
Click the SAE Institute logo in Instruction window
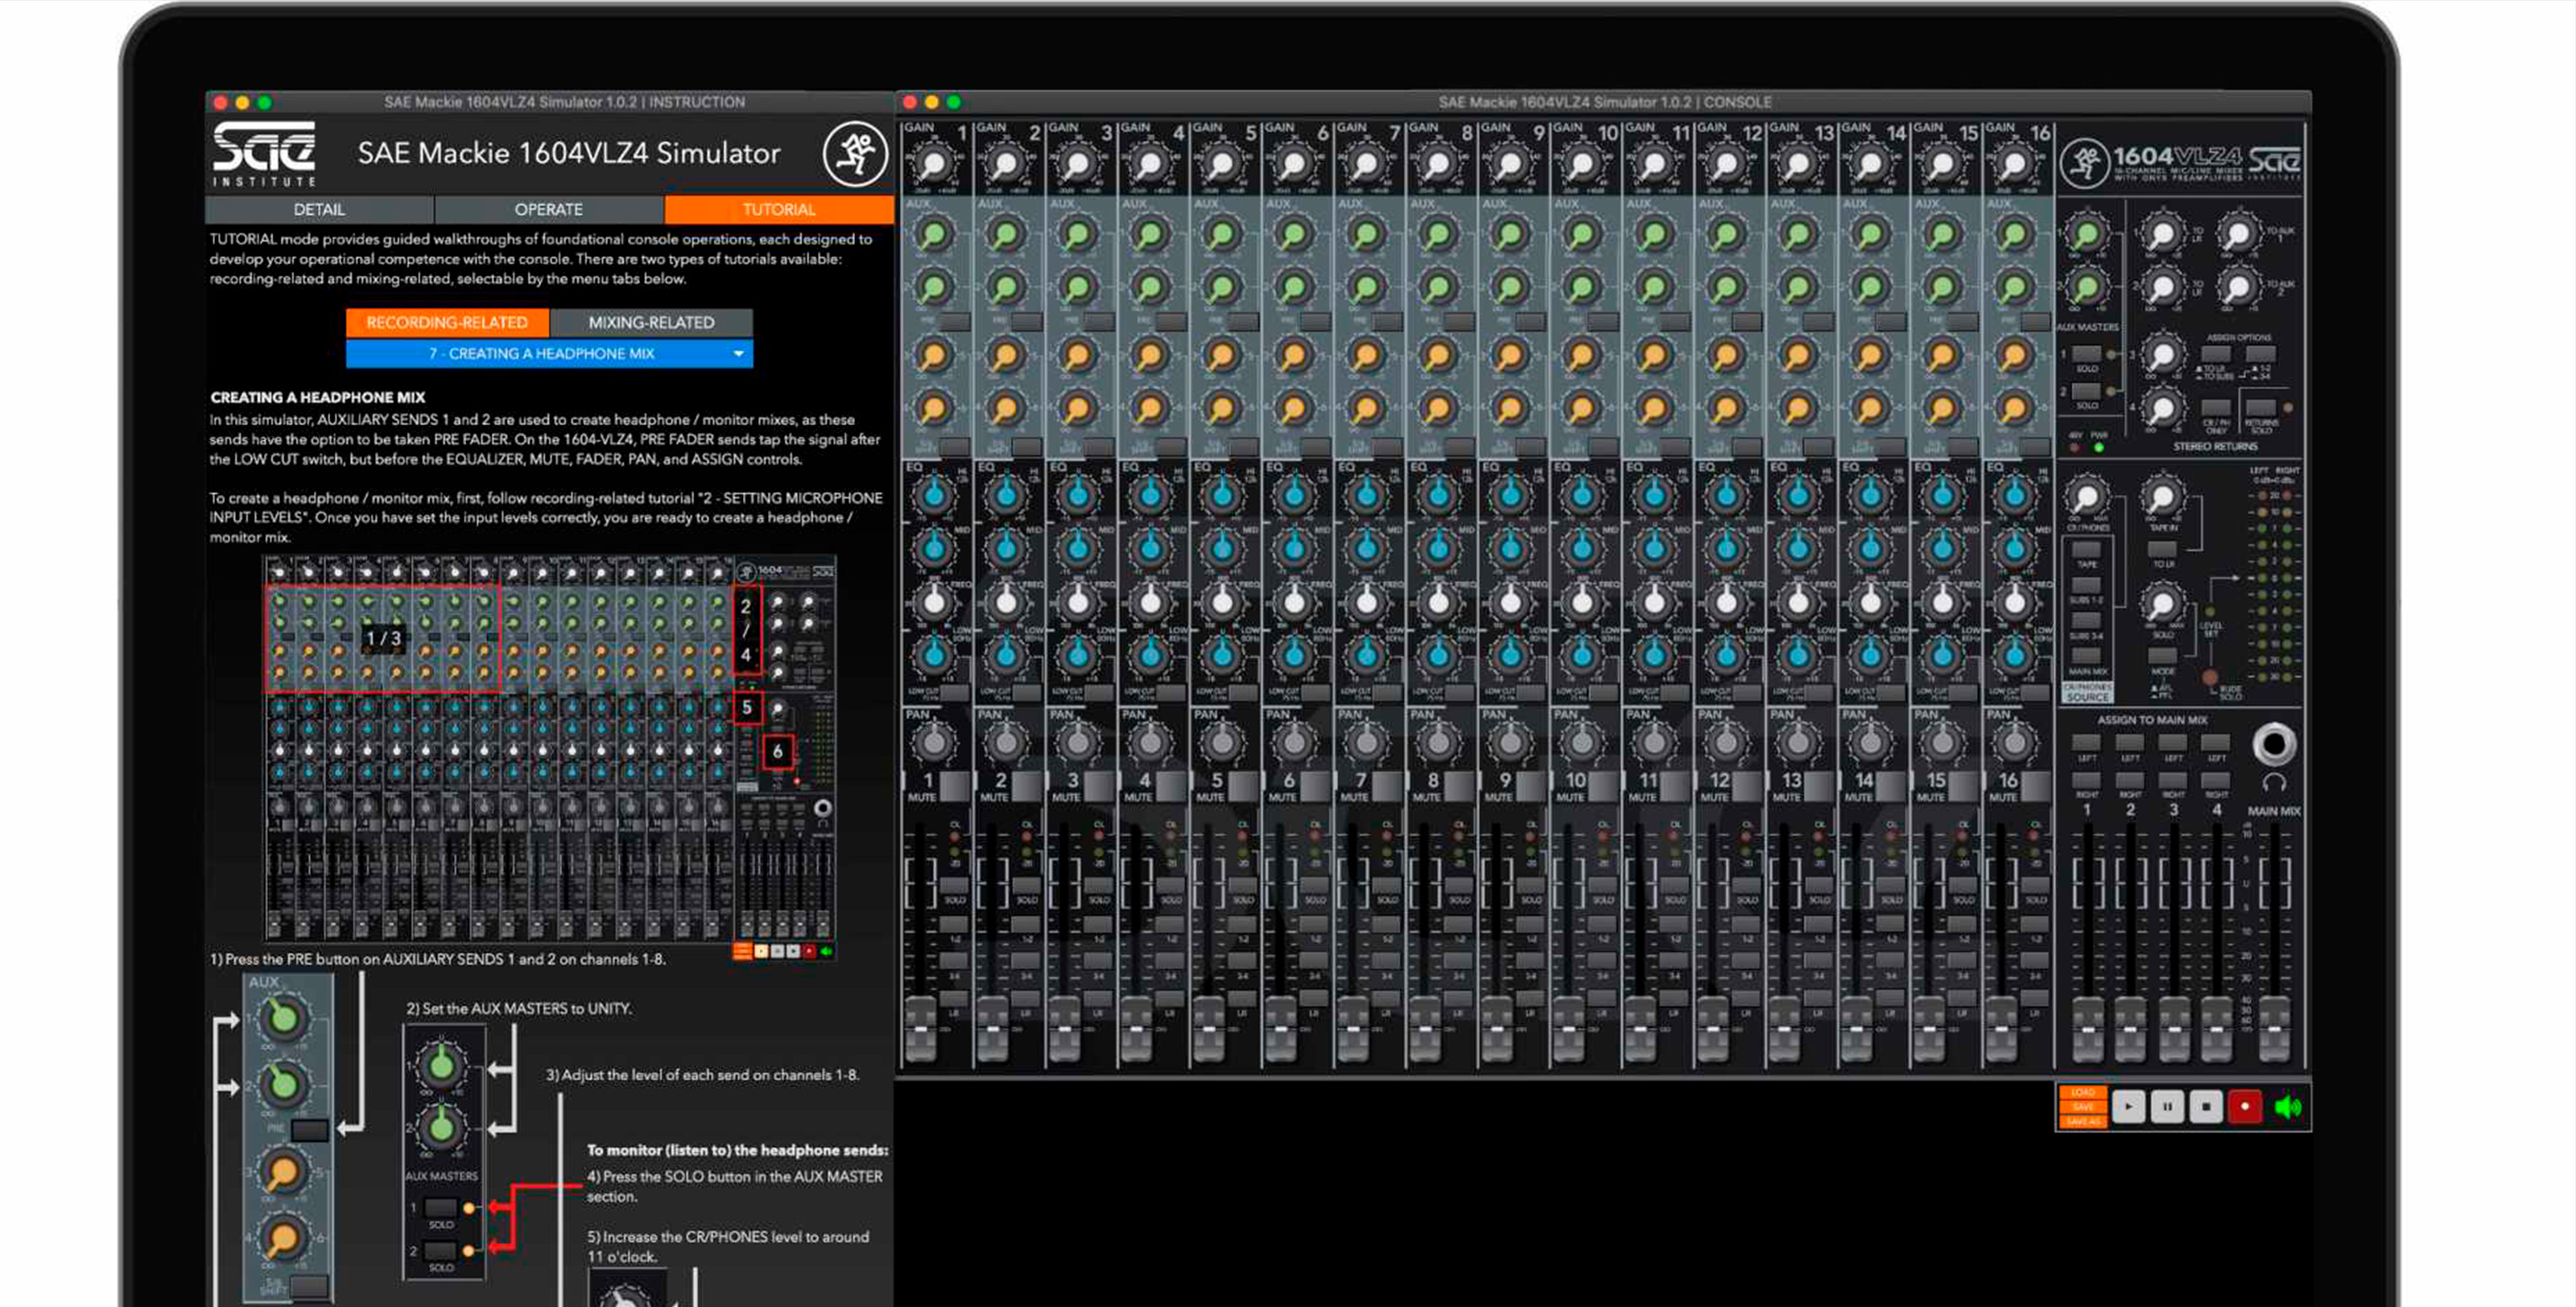point(264,154)
